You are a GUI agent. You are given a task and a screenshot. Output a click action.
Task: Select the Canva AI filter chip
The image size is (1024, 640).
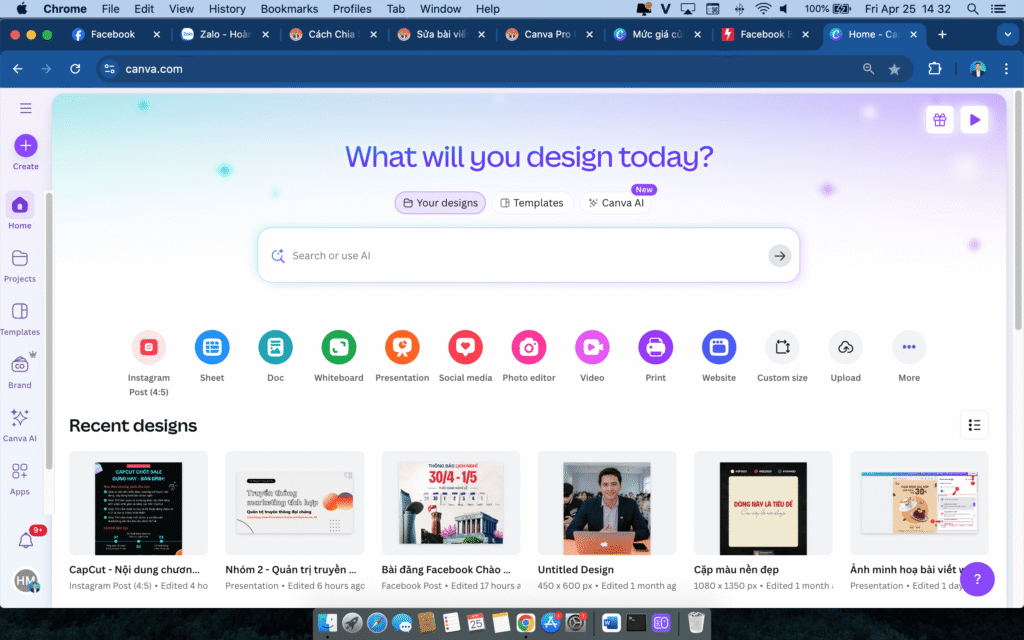(616, 202)
